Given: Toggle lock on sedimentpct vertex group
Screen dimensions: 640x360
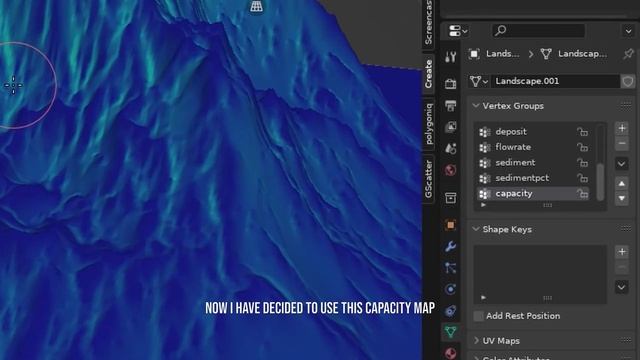Looking at the screenshot, I should coord(582,178).
